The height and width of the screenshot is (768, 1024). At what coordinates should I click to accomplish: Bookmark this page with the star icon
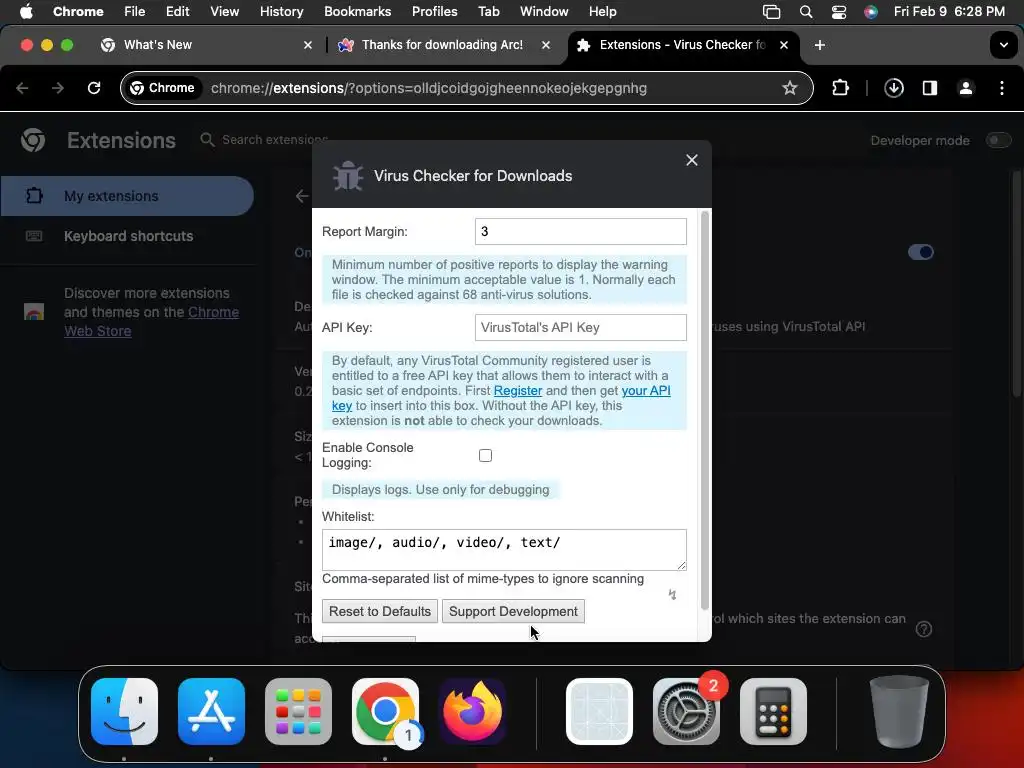click(790, 88)
